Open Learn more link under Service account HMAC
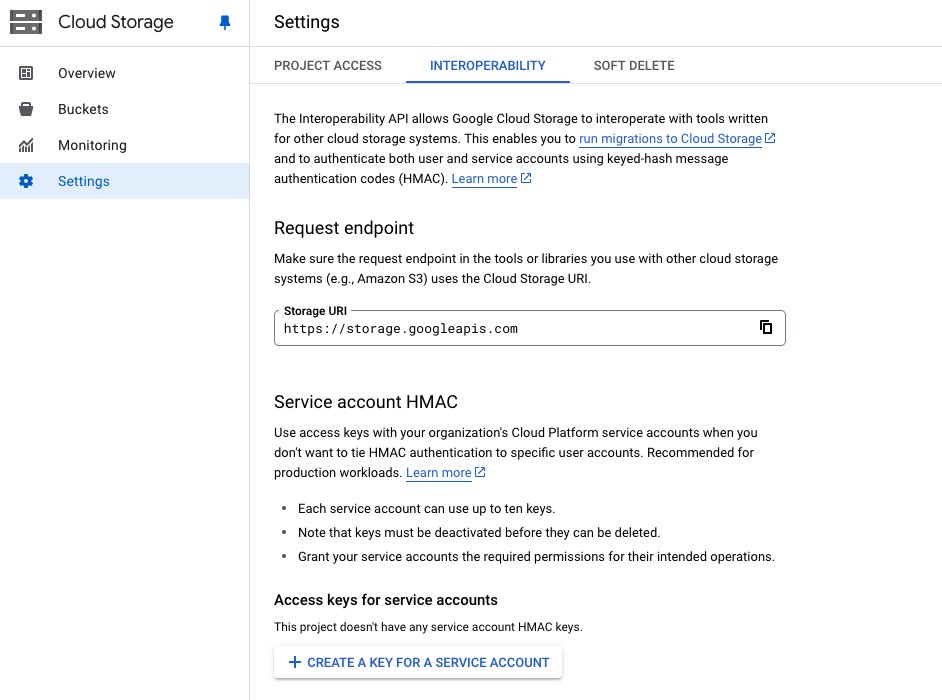The width and height of the screenshot is (942, 700). 439,473
